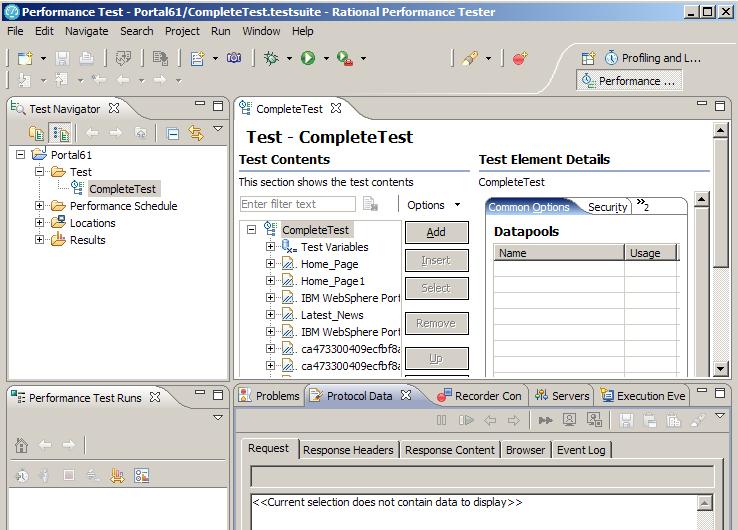Open the File menu
This screenshot has height=530, width=738.
pyautogui.click(x=15, y=31)
